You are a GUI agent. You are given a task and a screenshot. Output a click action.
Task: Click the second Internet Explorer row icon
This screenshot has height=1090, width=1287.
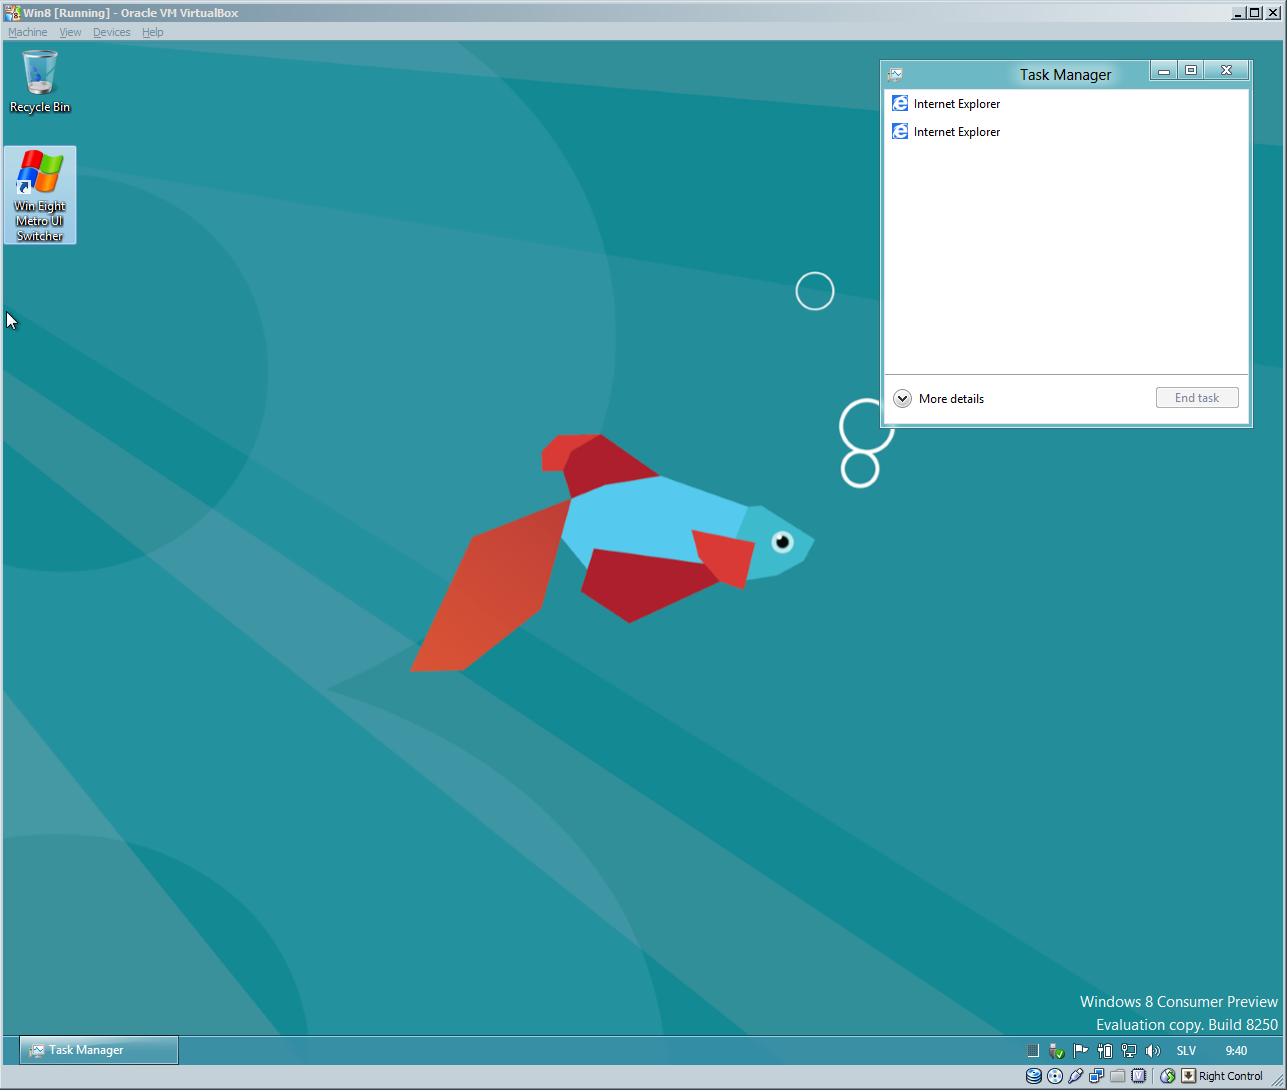tap(900, 132)
